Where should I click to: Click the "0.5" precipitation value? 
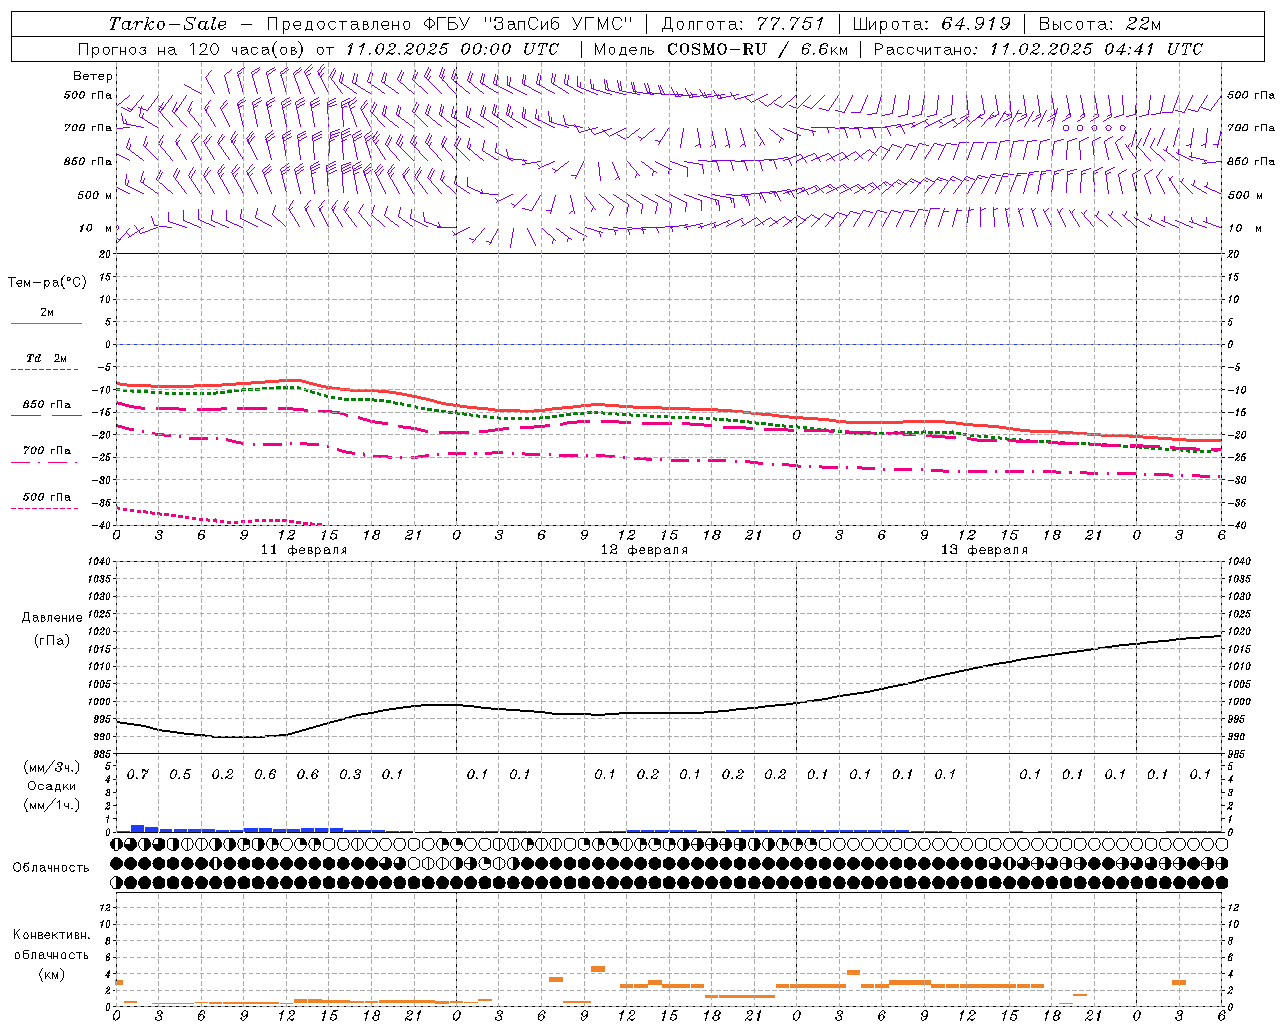[180, 775]
